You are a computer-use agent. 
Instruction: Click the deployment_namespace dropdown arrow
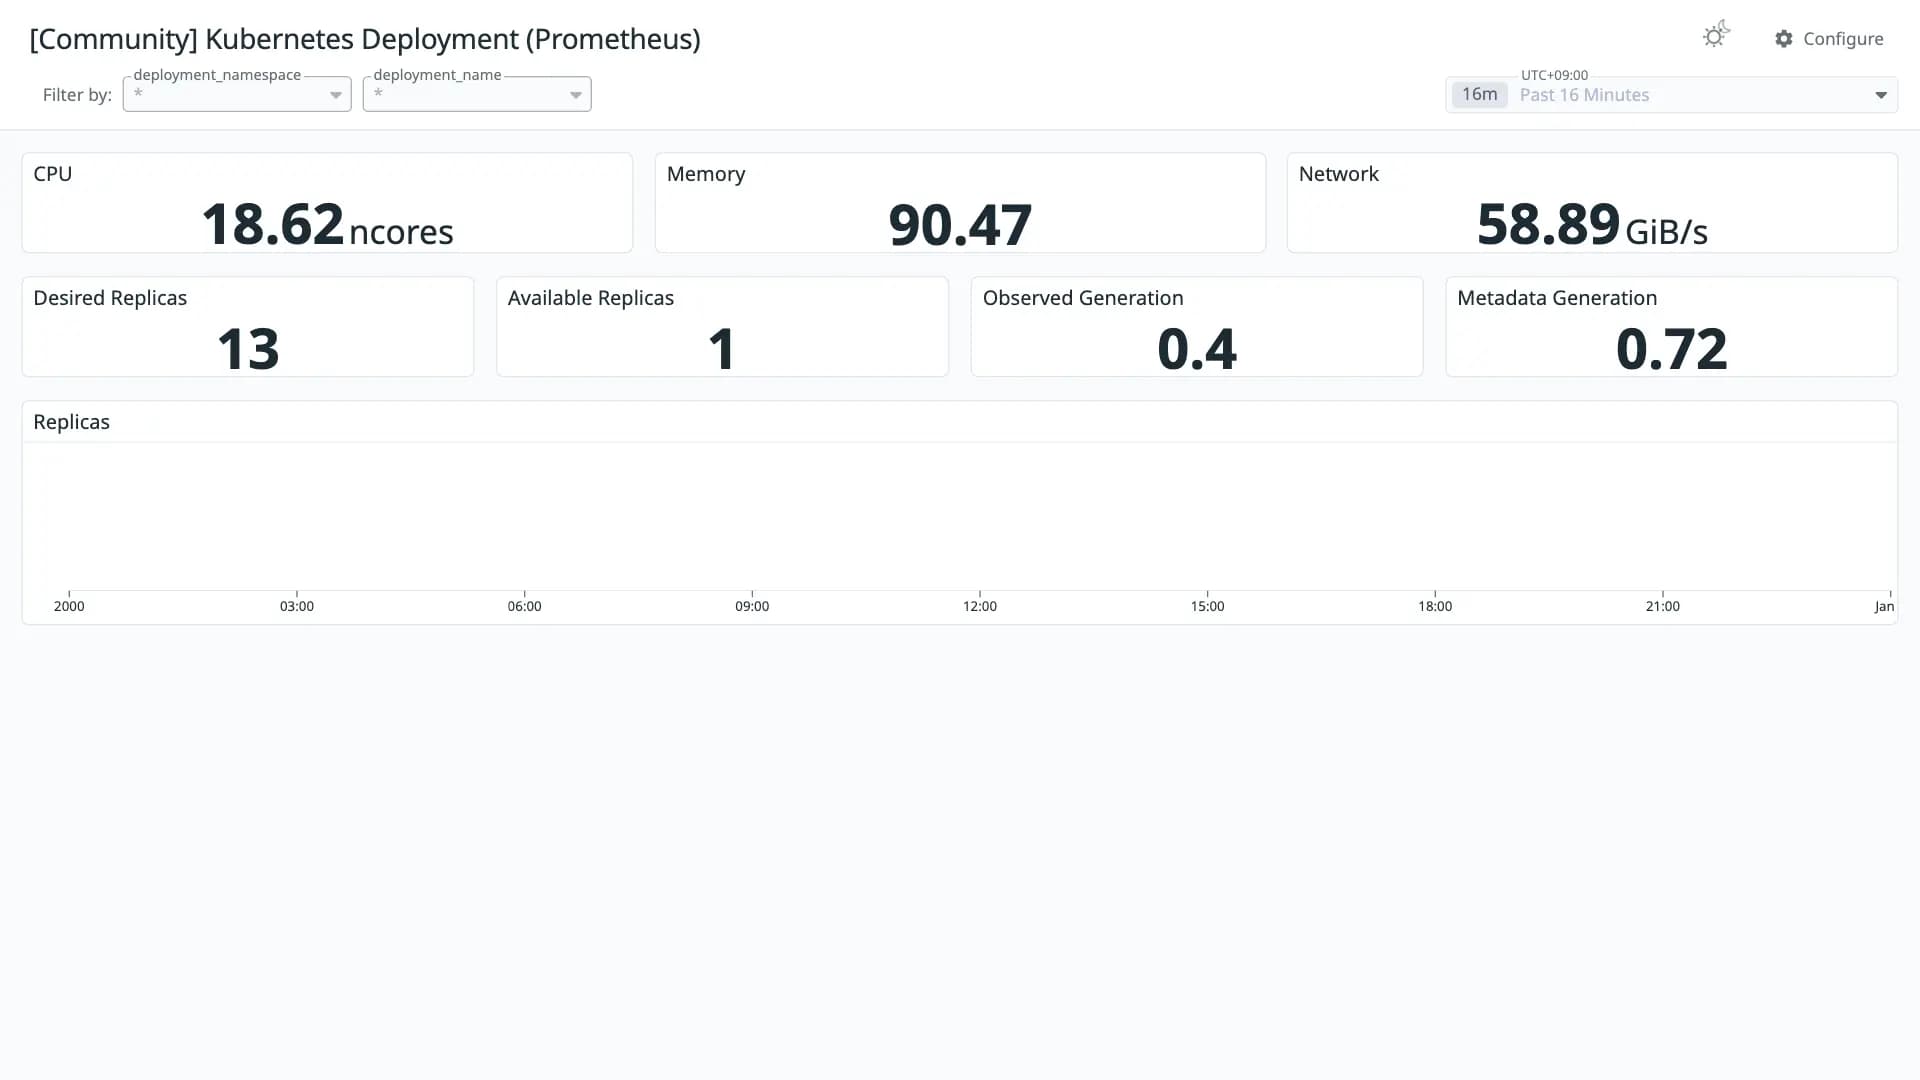click(x=336, y=95)
